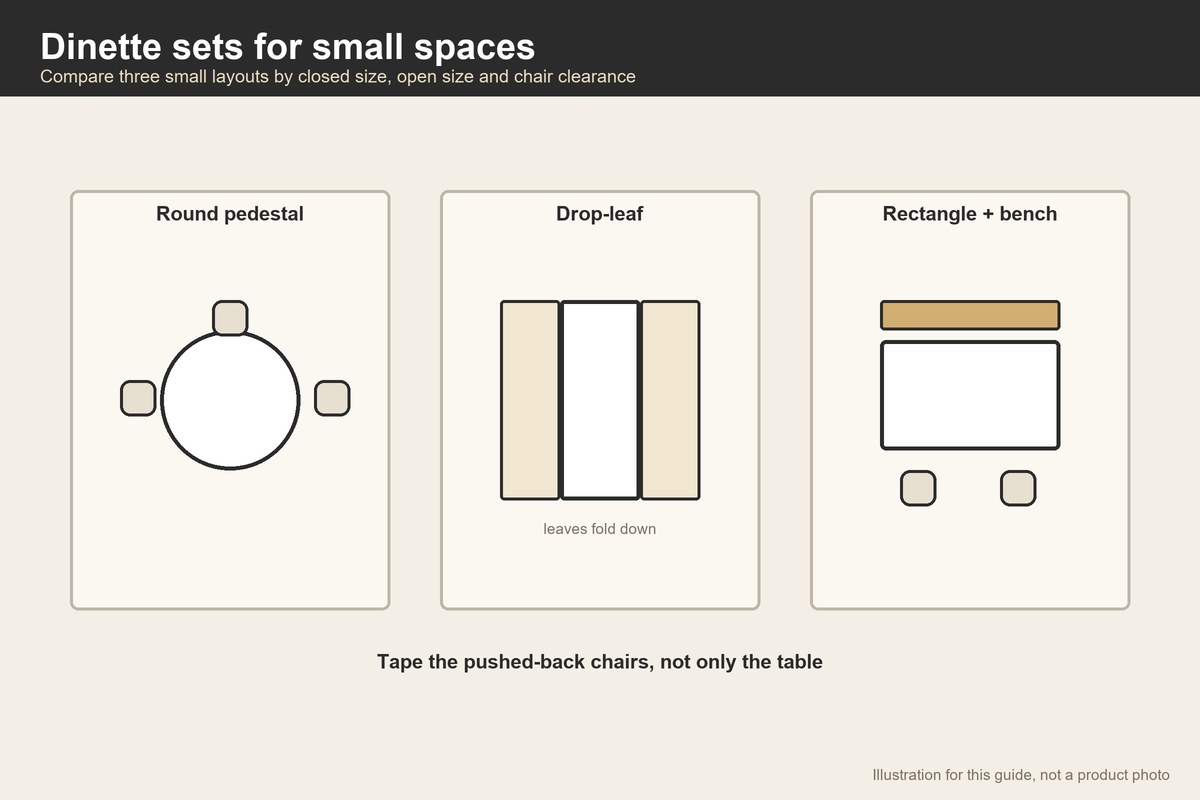Click the white rectangle table

(970, 395)
